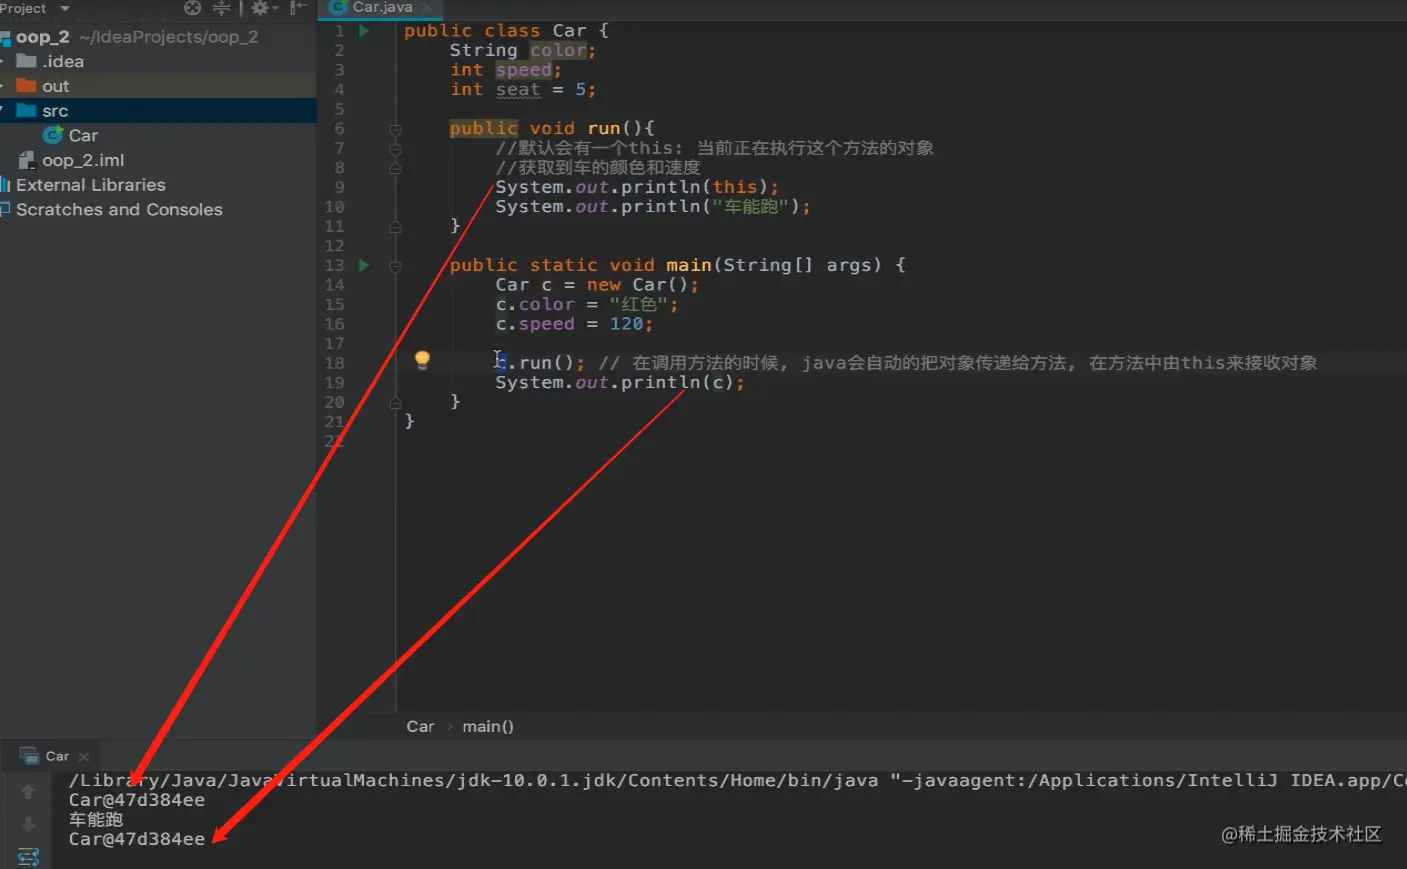The height and width of the screenshot is (869, 1407).
Task: Click the 'public' keyword highlighted on line 6
Action: coord(483,128)
